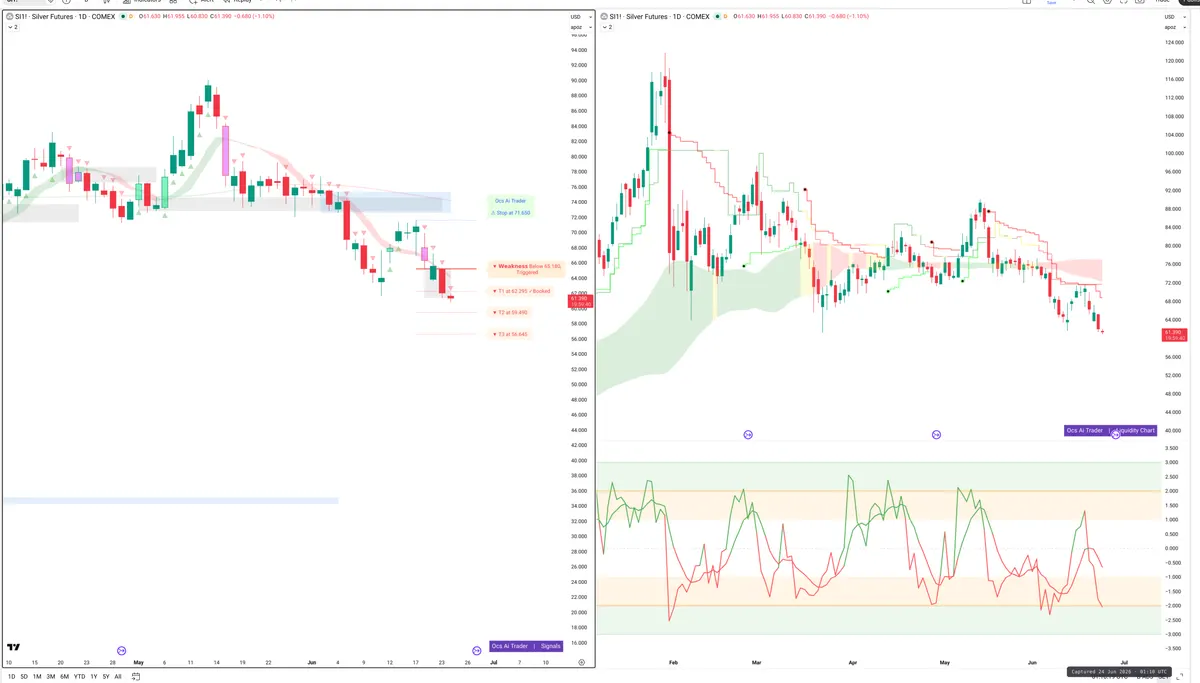Select the 6M time range
Viewport: 1200px width, 683px height.
(64, 677)
